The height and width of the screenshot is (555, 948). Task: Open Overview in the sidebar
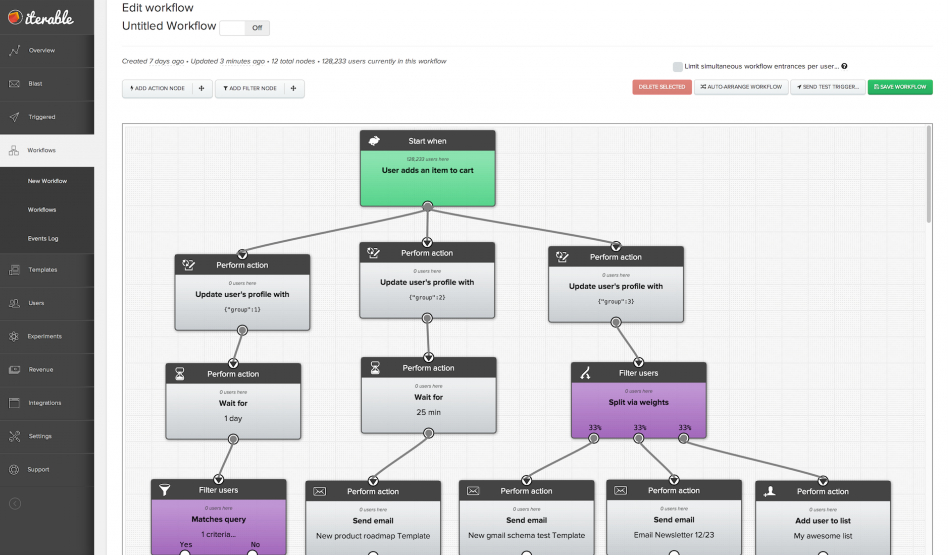[x=47, y=51]
